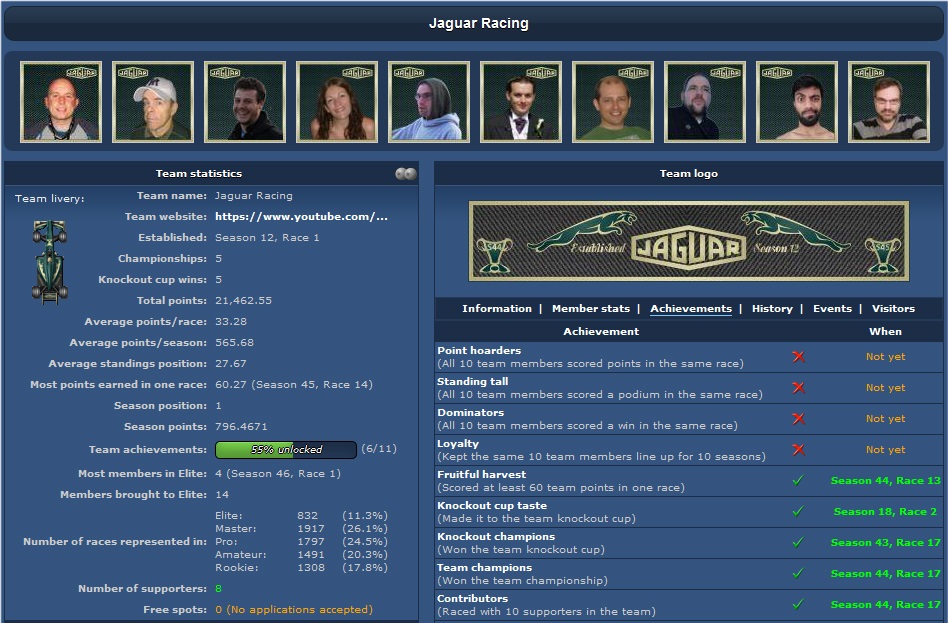Click the green check for Knockout cup taste
Image resolution: width=948 pixels, height=623 pixels.
click(x=798, y=511)
